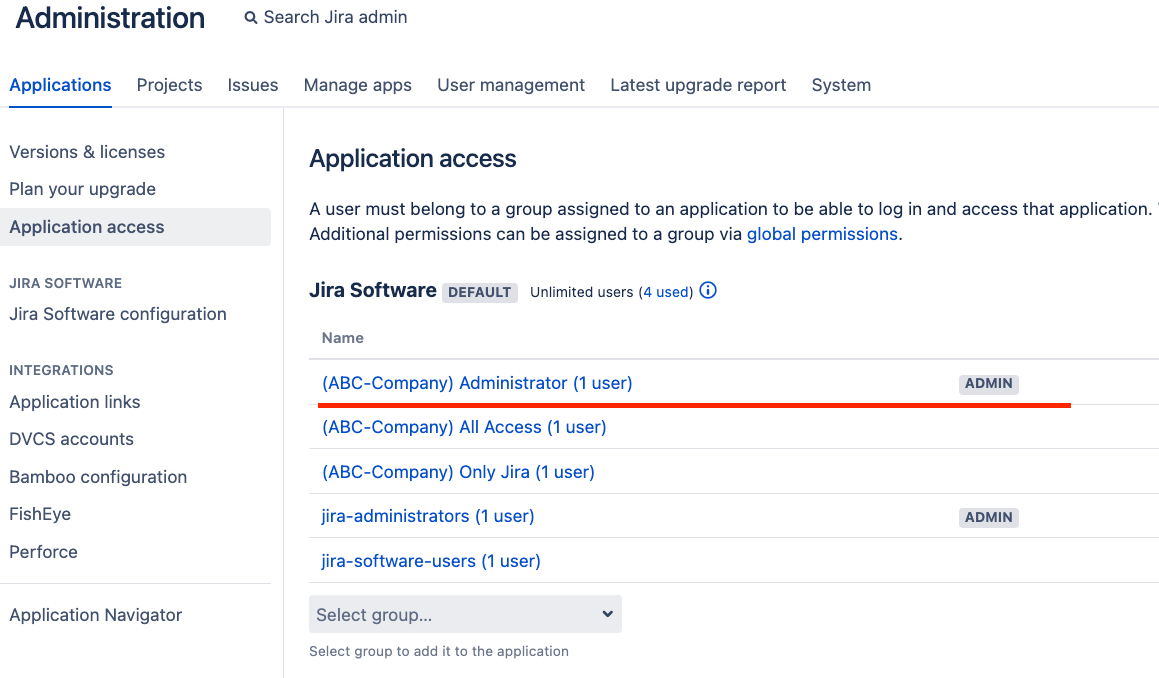Open FishEye integration settings
Image resolution: width=1159 pixels, height=678 pixels.
click(40, 514)
